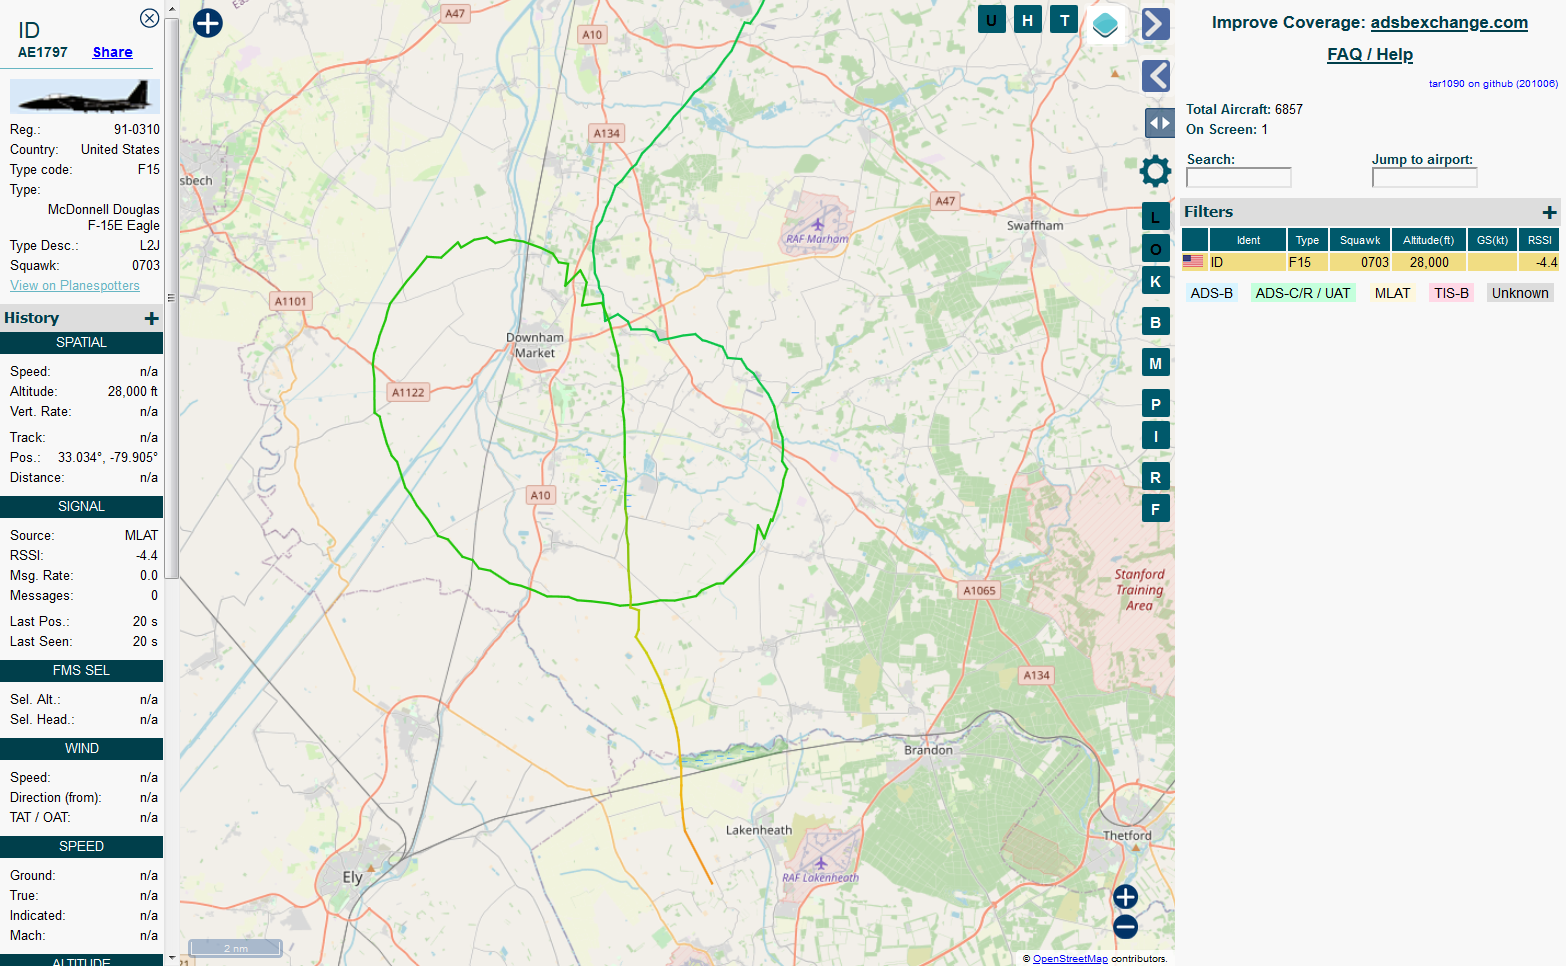
Task: Click the AE1797 hex code
Action: pos(43,52)
